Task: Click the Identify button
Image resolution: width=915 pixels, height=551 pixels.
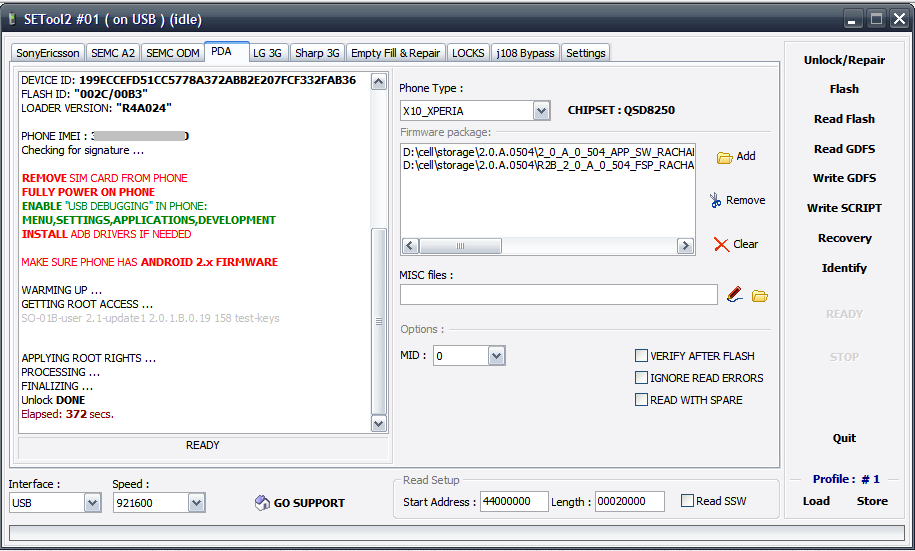Action: (x=844, y=268)
